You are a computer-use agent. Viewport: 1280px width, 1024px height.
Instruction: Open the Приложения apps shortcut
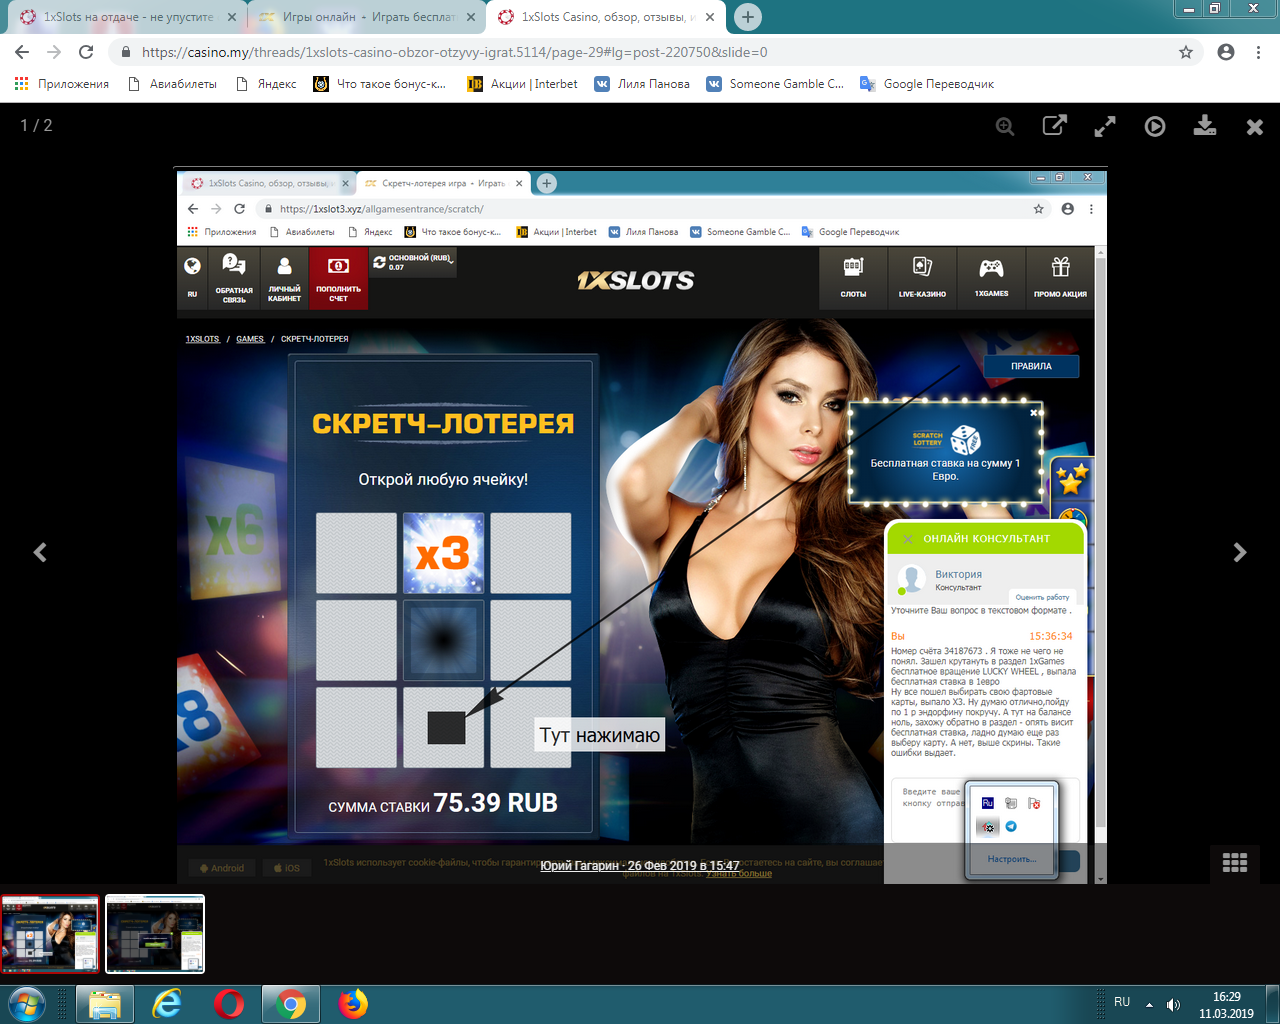[61, 84]
